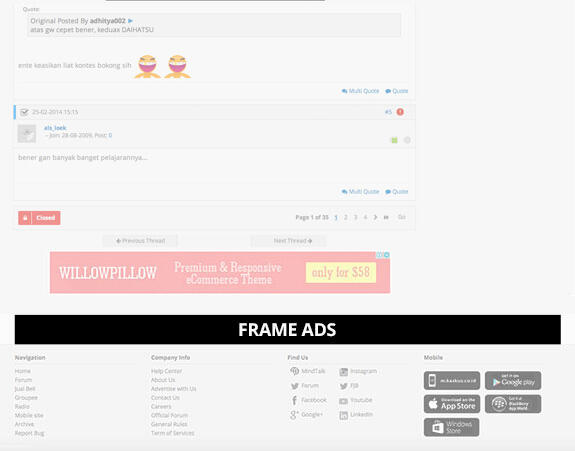Viewport: 575px width, 451px height.
Task: Open Archive link in footer
Action: coord(25,424)
